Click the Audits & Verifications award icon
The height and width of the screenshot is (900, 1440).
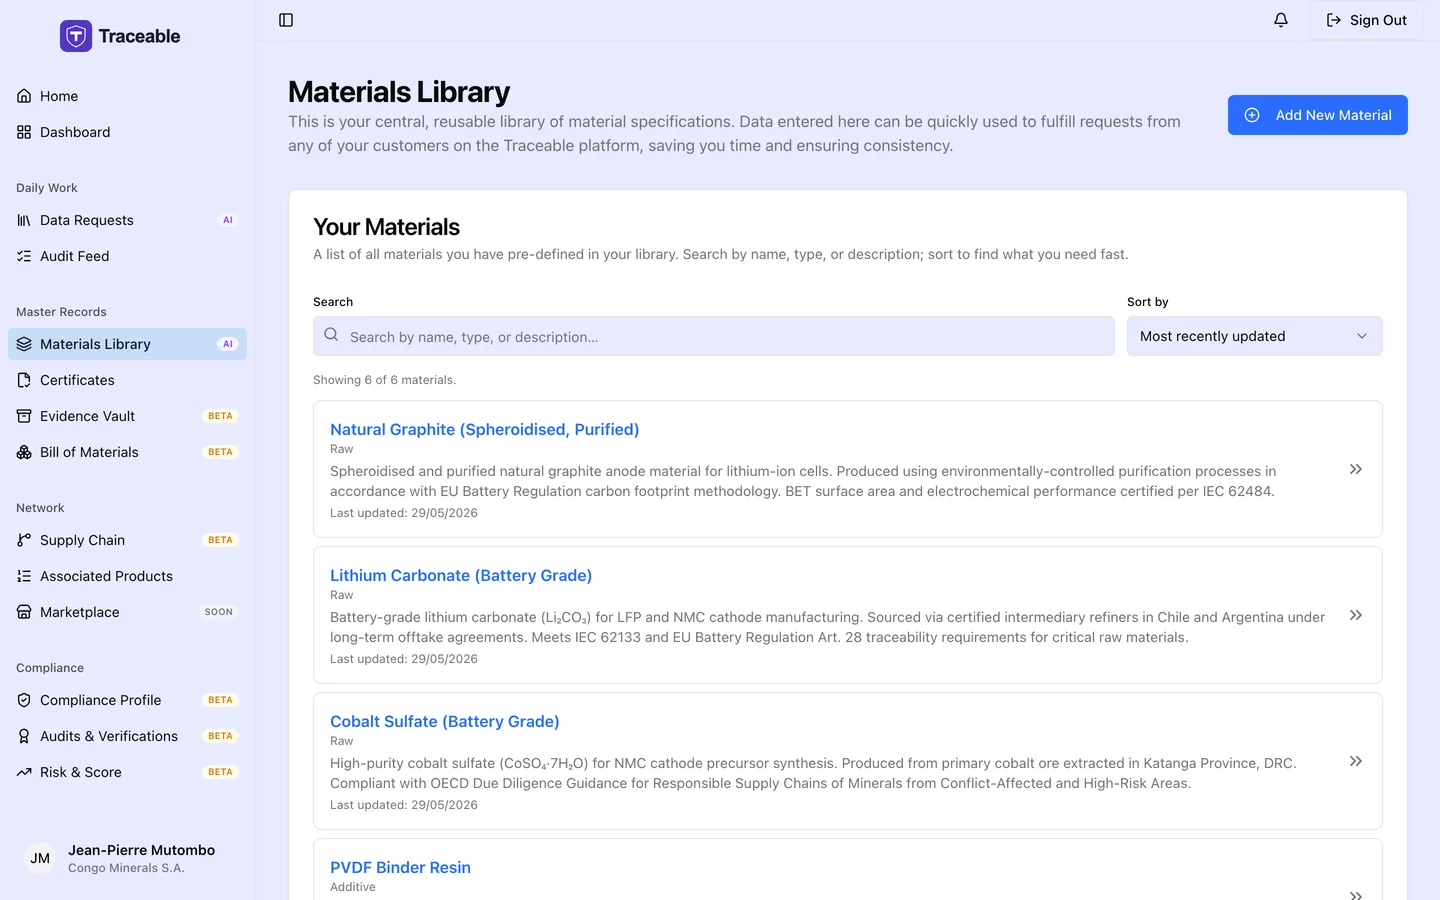click(24, 736)
